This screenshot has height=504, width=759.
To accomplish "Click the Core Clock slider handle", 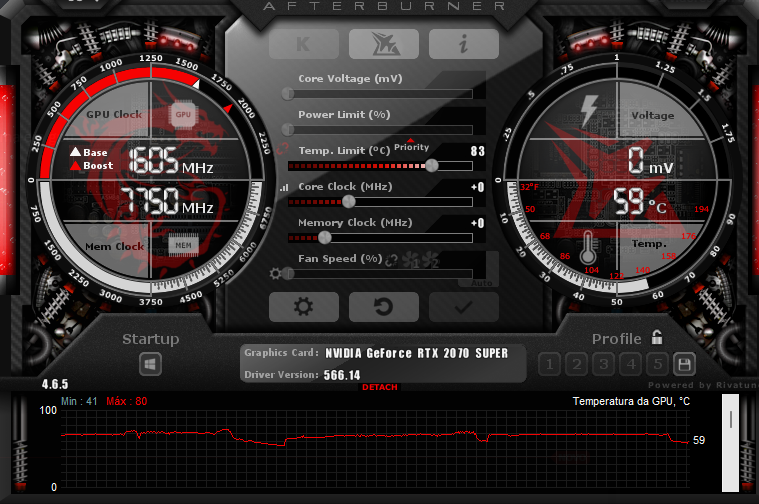I will pos(349,201).
